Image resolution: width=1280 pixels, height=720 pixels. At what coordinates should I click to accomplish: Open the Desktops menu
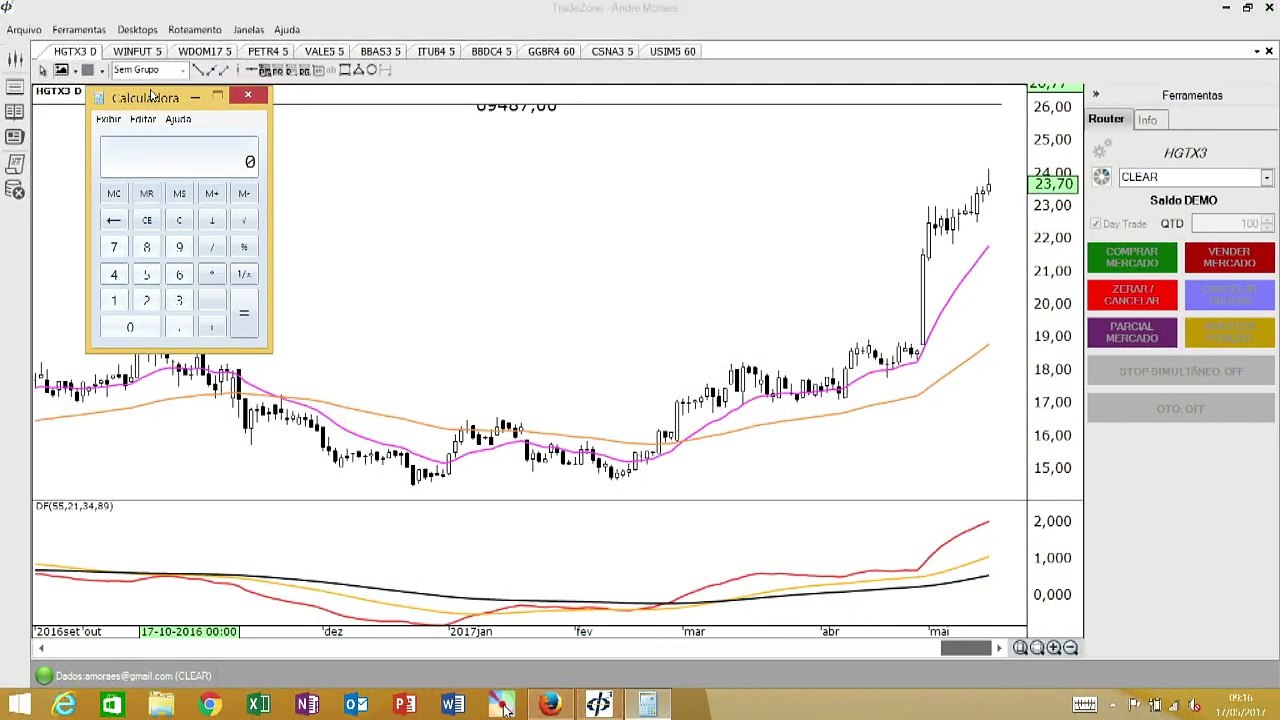(137, 30)
